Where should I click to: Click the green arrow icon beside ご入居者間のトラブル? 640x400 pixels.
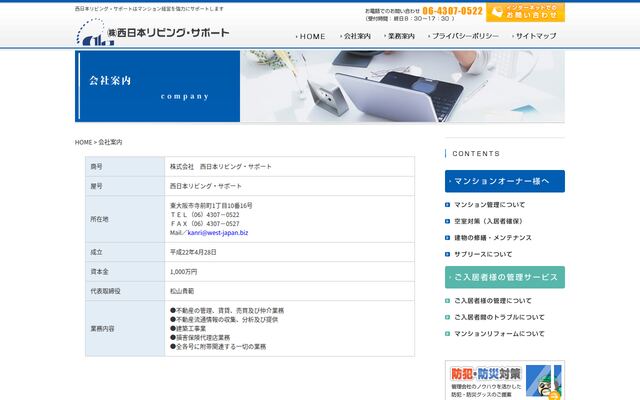click(x=447, y=317)
